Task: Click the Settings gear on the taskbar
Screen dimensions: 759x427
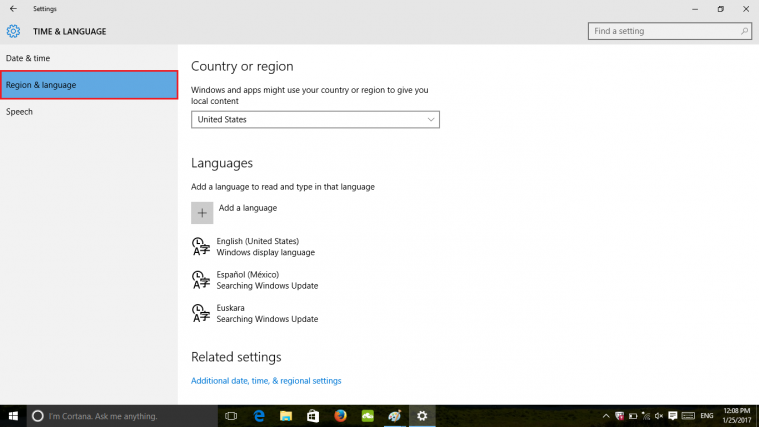Action: (422, 416)
